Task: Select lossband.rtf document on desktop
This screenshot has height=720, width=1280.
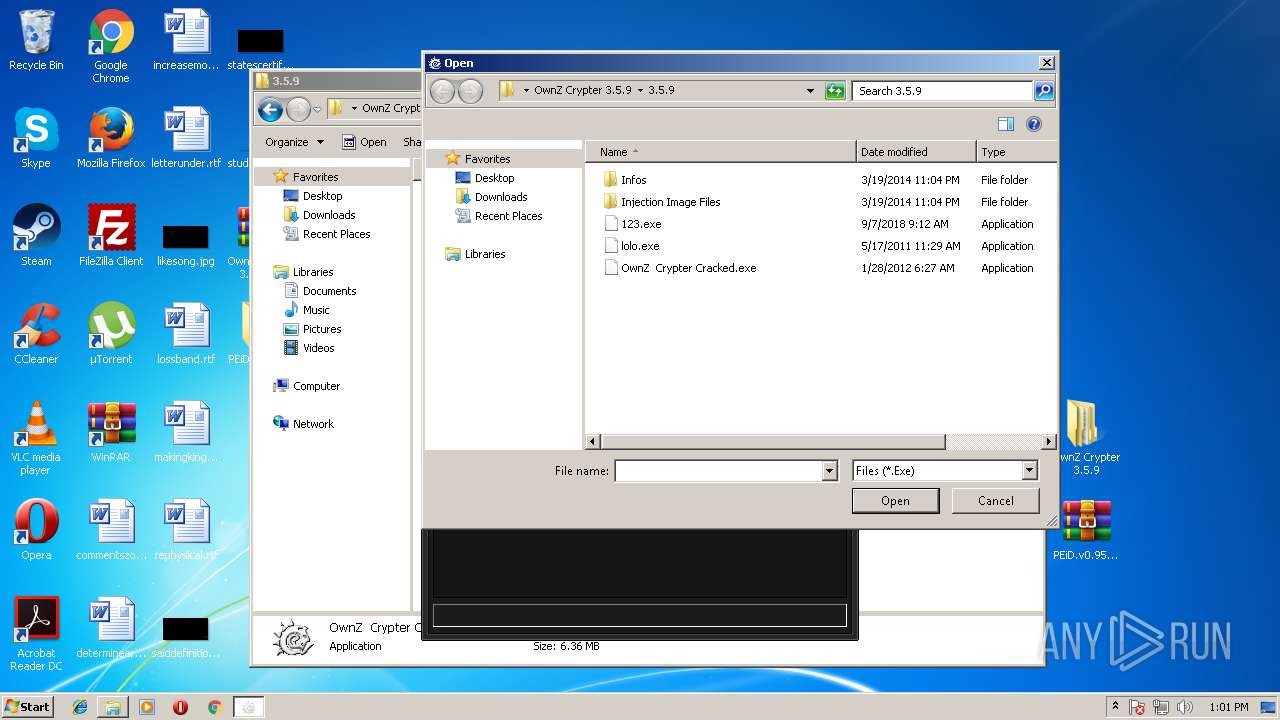Action: 186,334
